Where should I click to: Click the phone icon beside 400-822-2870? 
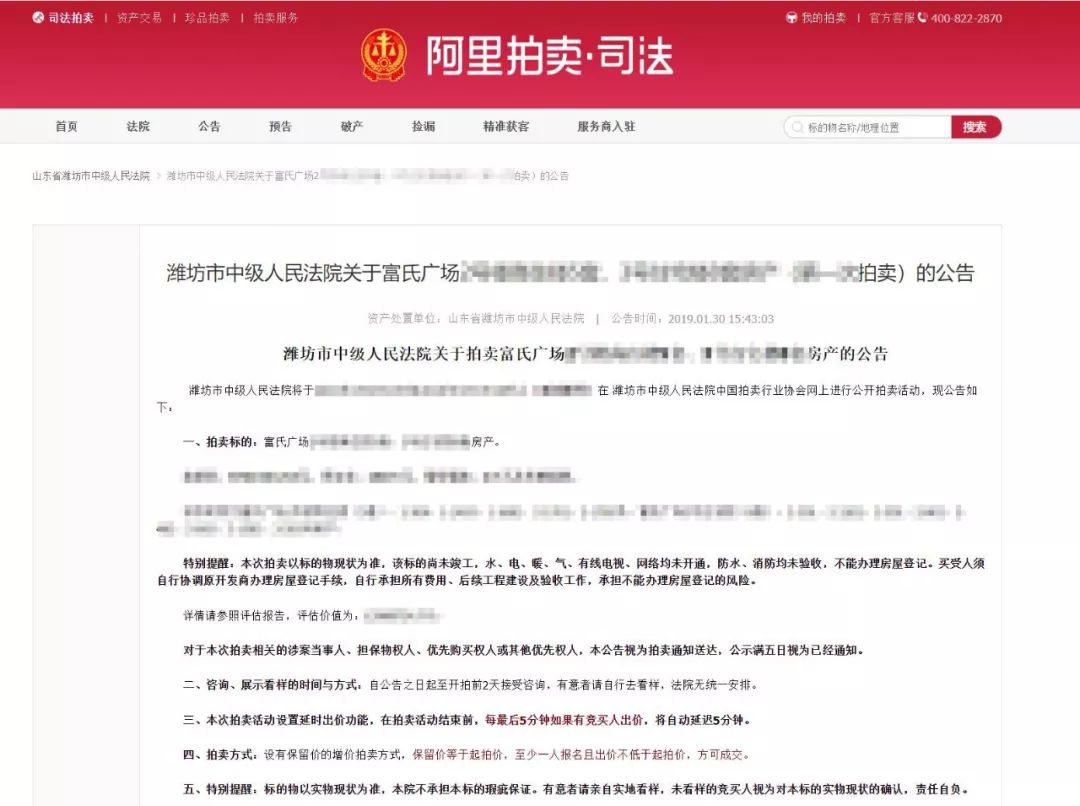[x=923, y=18]
